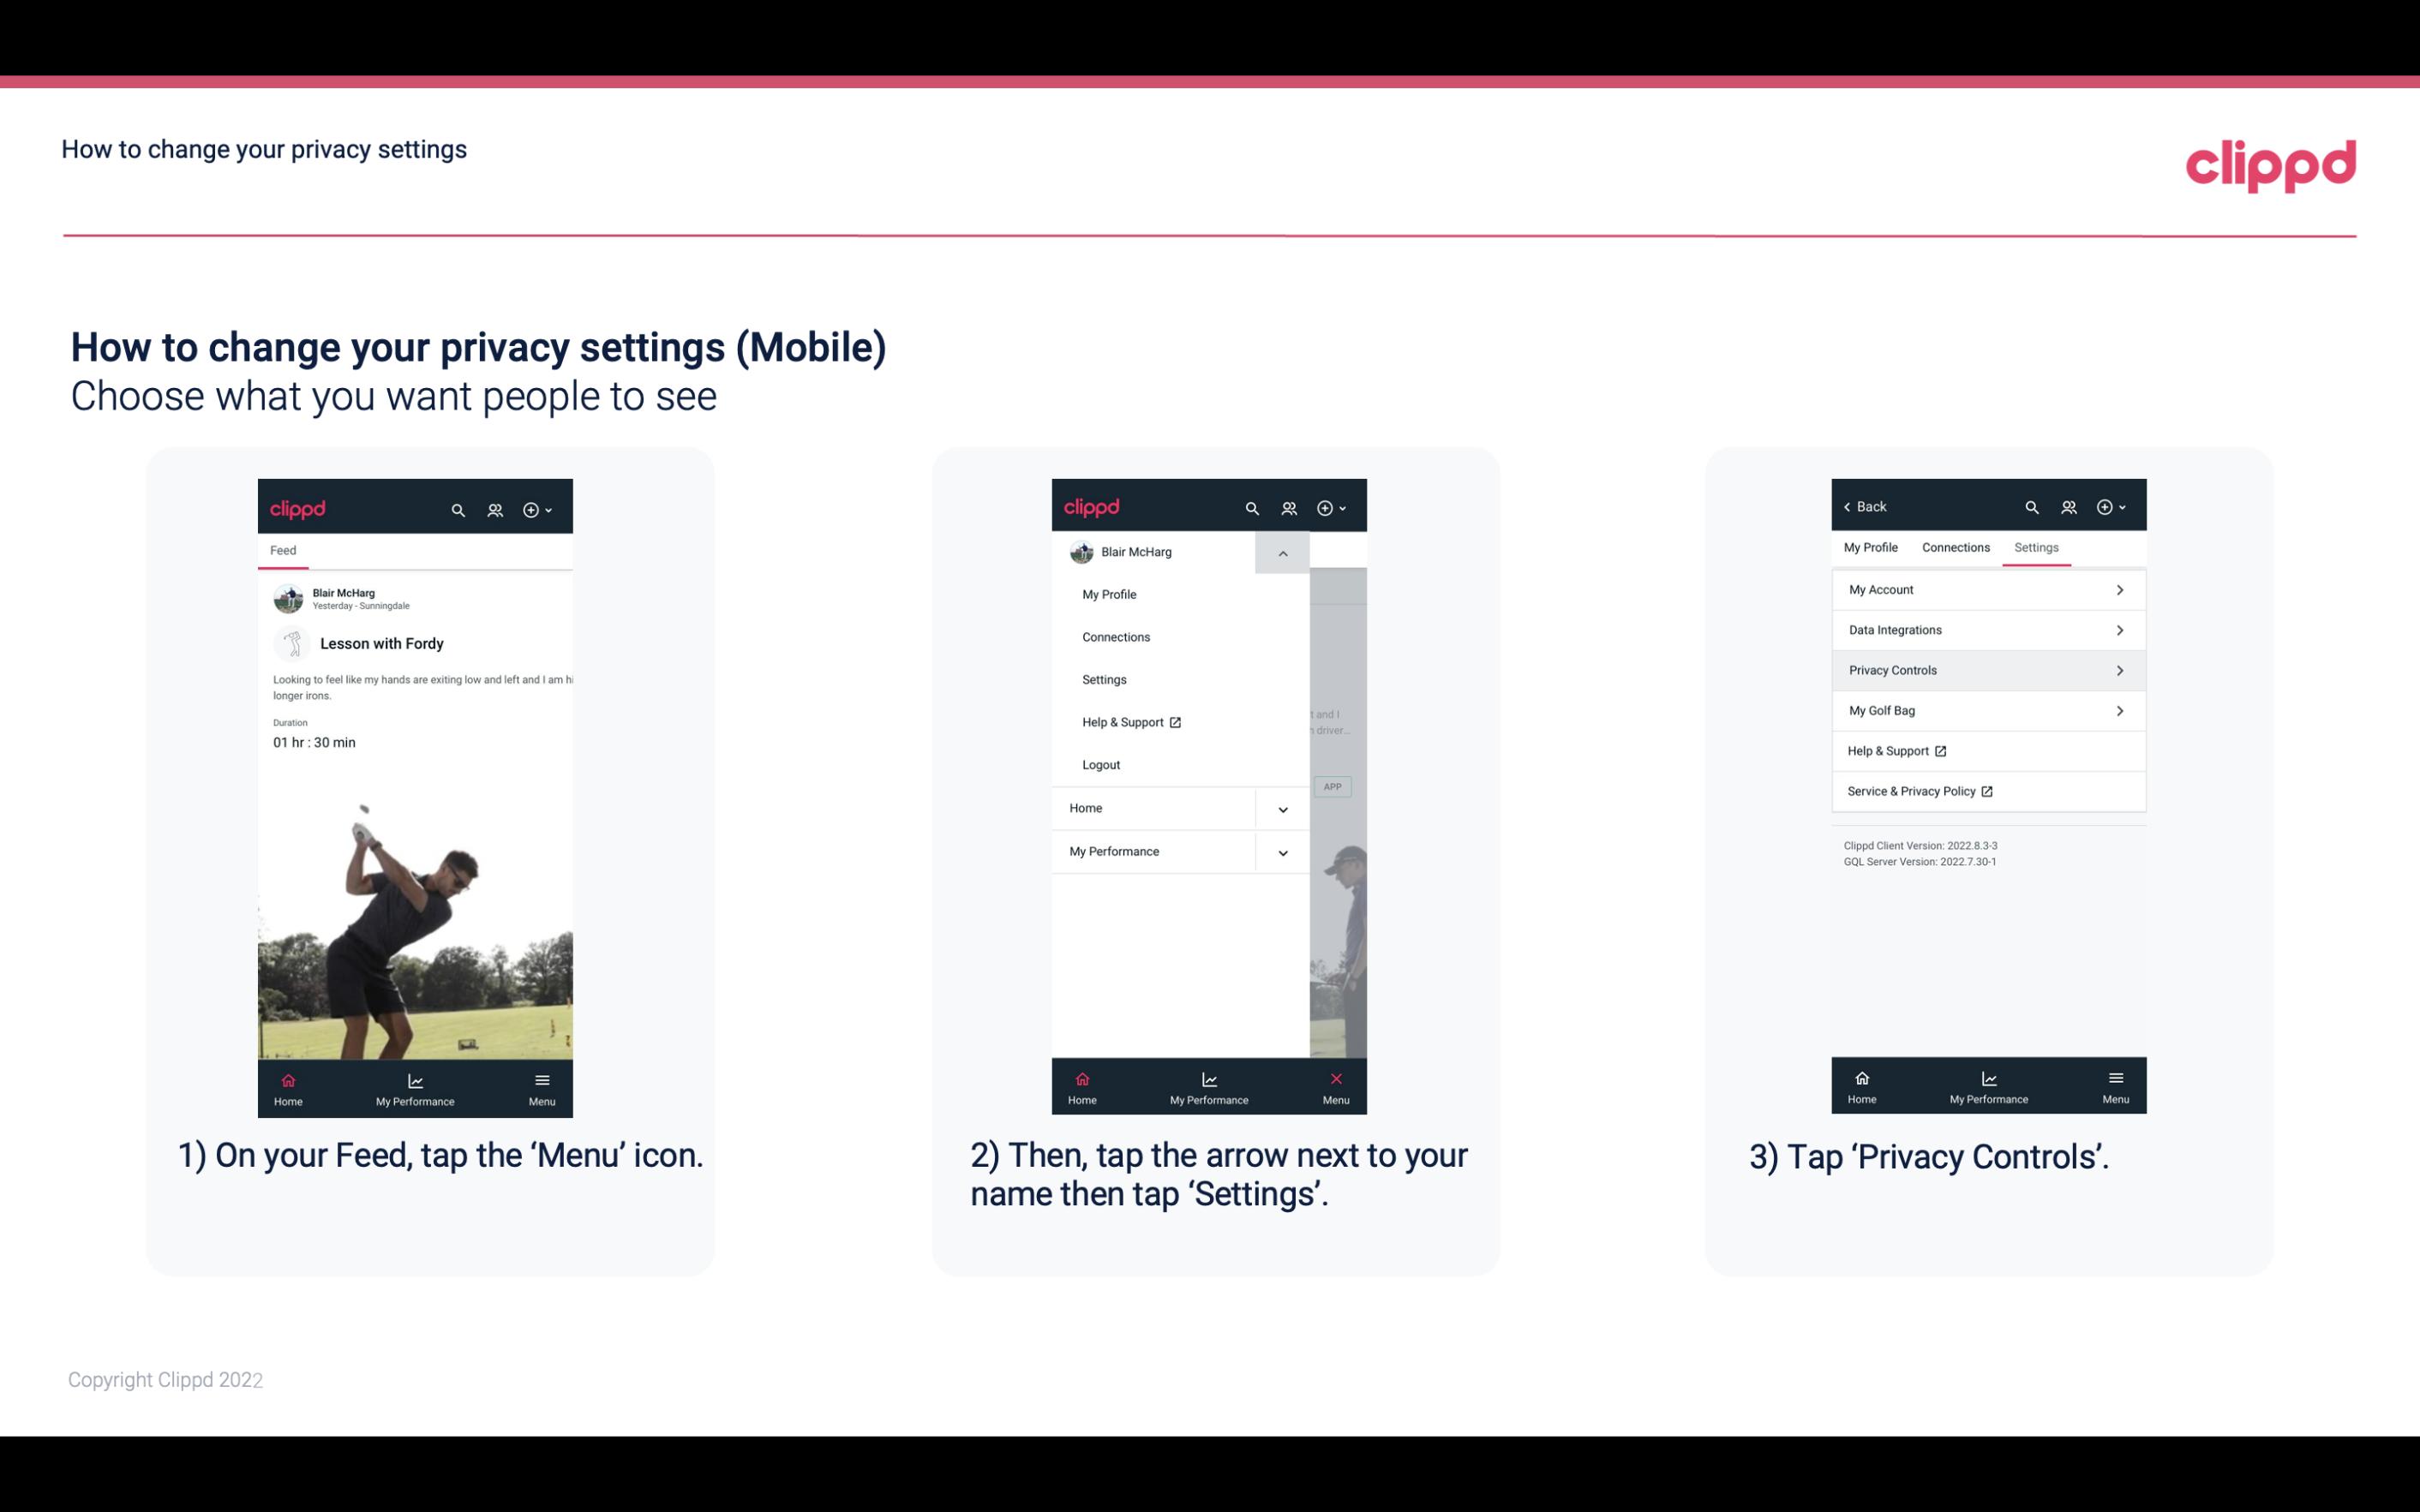Tap the Profile icon in navigation bar

[x=491, y=507]
